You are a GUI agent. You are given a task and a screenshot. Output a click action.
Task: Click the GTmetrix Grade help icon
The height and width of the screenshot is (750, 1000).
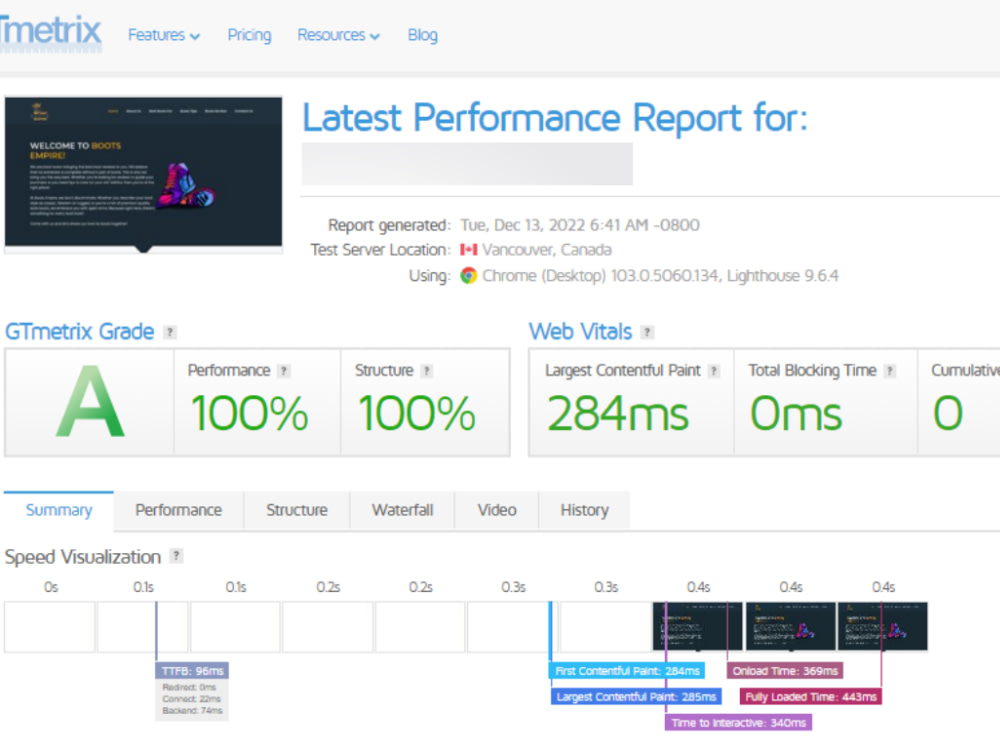pos(170,332)
